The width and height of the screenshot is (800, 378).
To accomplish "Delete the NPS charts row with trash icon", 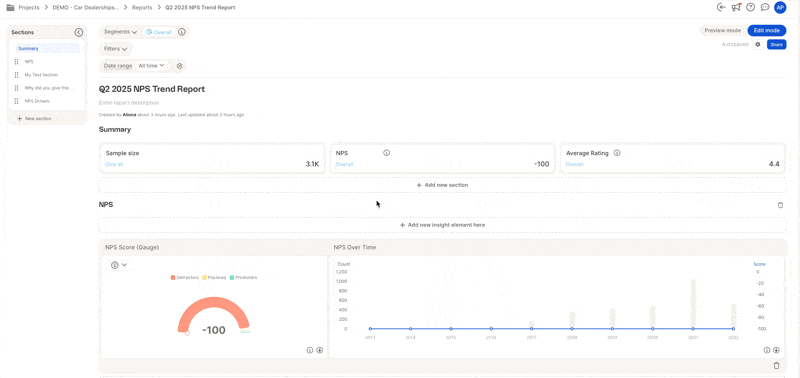I will (x=777, y=365).
